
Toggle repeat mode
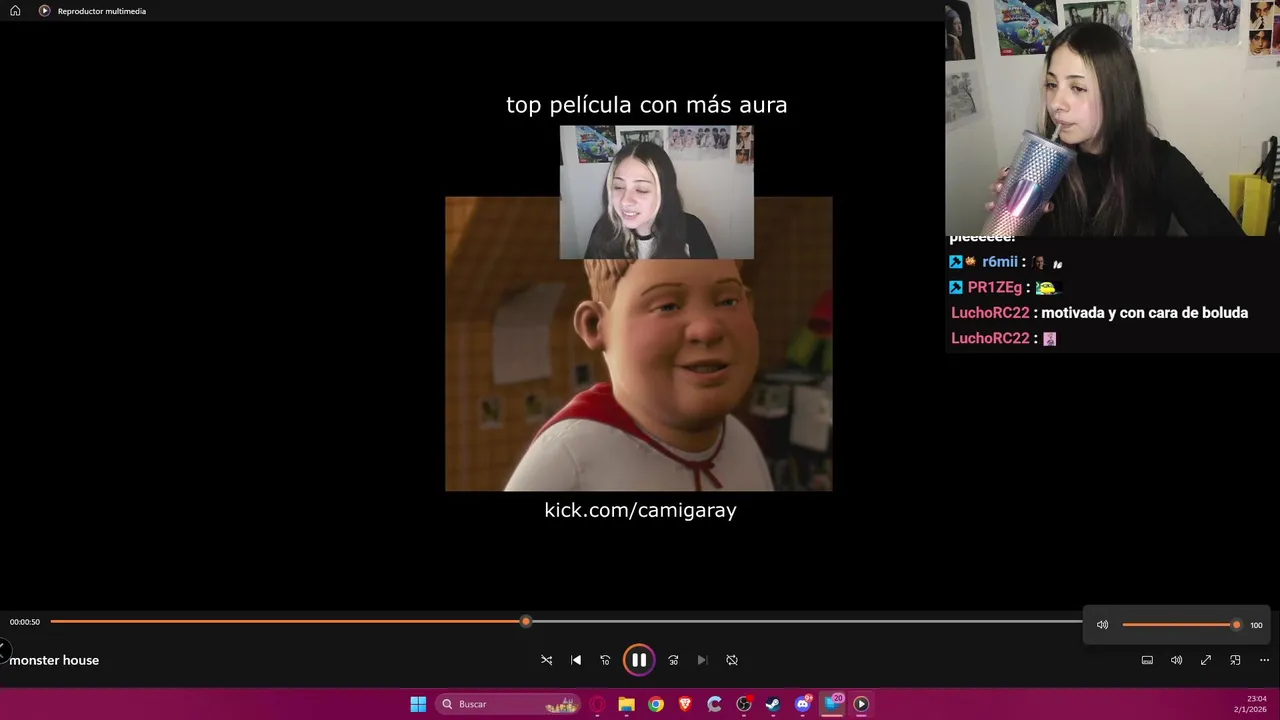732,660
